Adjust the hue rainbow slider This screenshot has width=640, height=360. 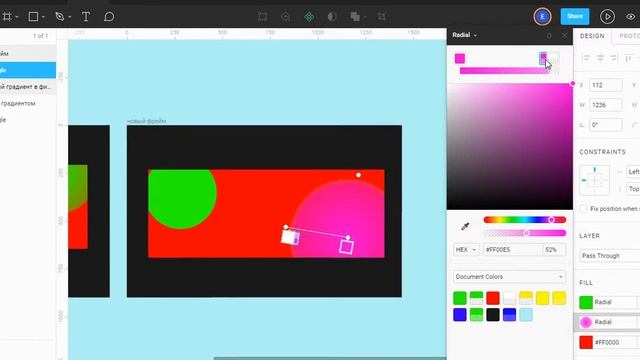(524, 220)
